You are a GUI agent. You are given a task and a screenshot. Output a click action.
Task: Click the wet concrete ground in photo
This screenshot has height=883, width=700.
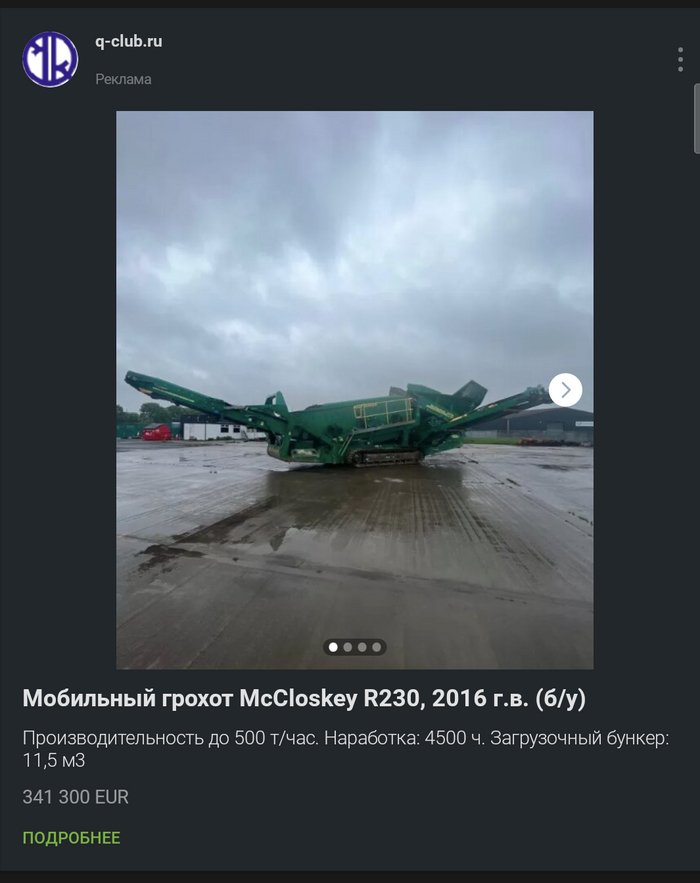355,563
